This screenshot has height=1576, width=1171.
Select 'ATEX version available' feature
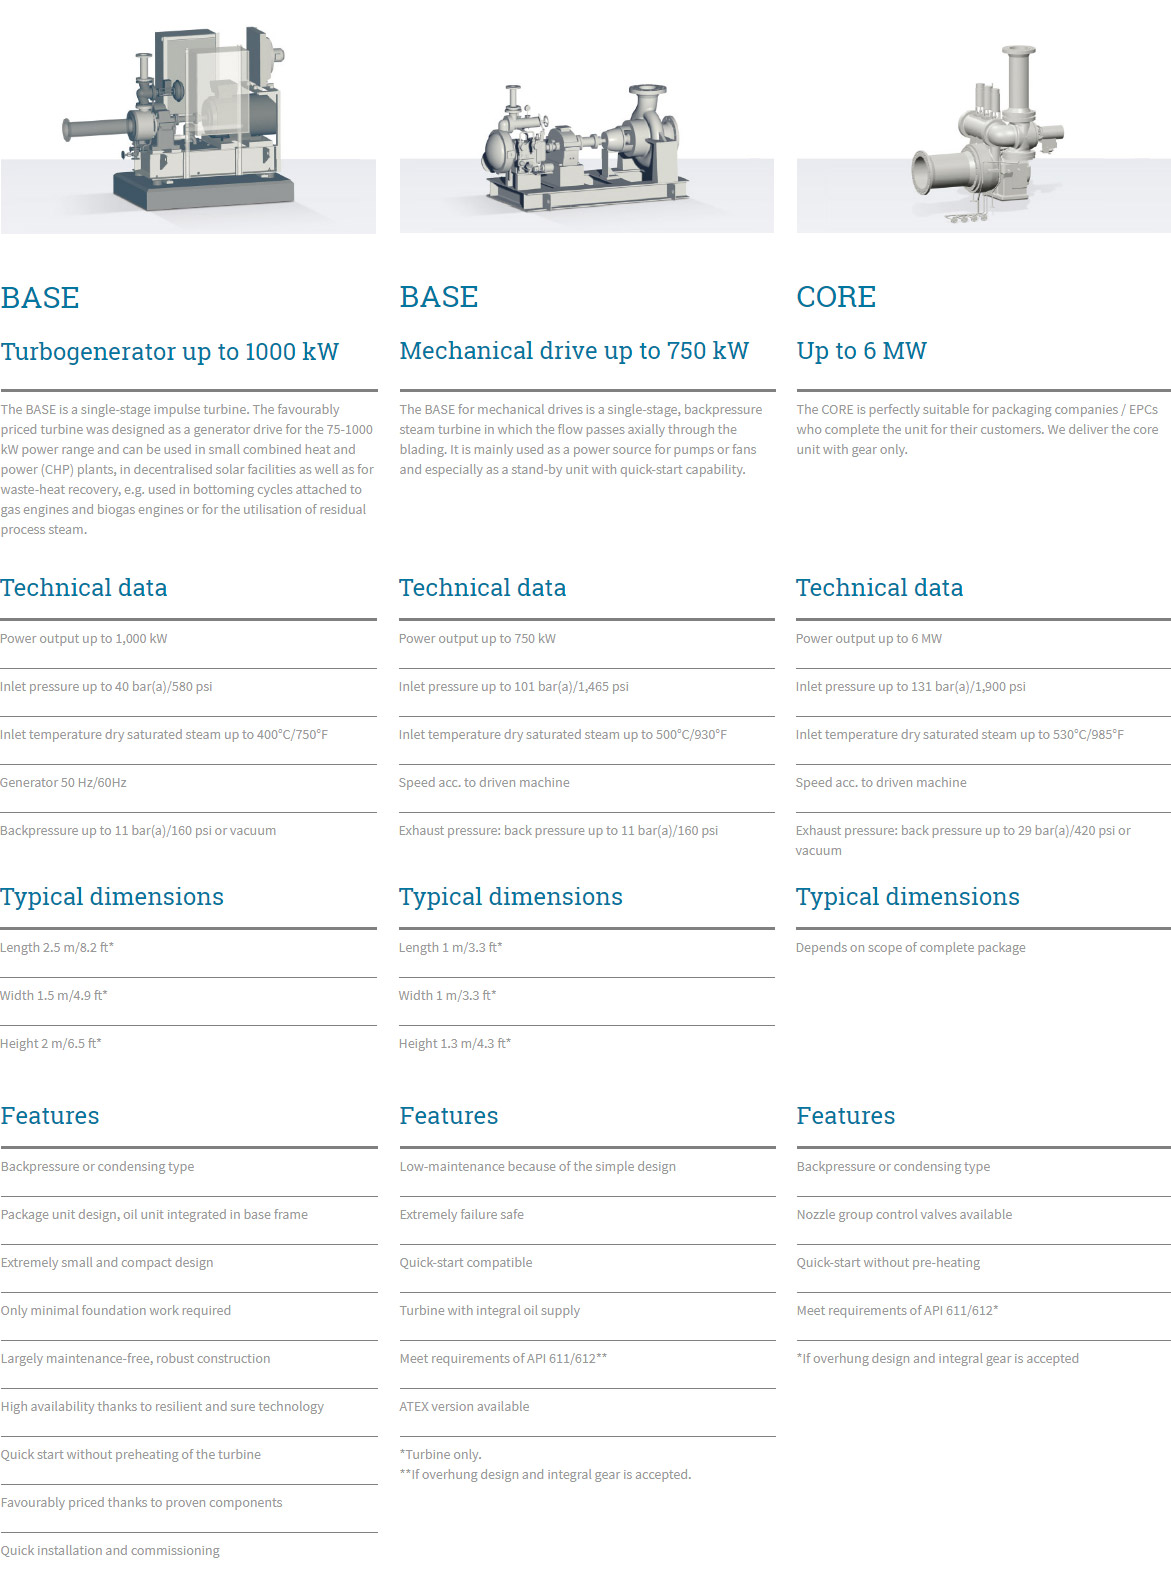[465, 1407]
